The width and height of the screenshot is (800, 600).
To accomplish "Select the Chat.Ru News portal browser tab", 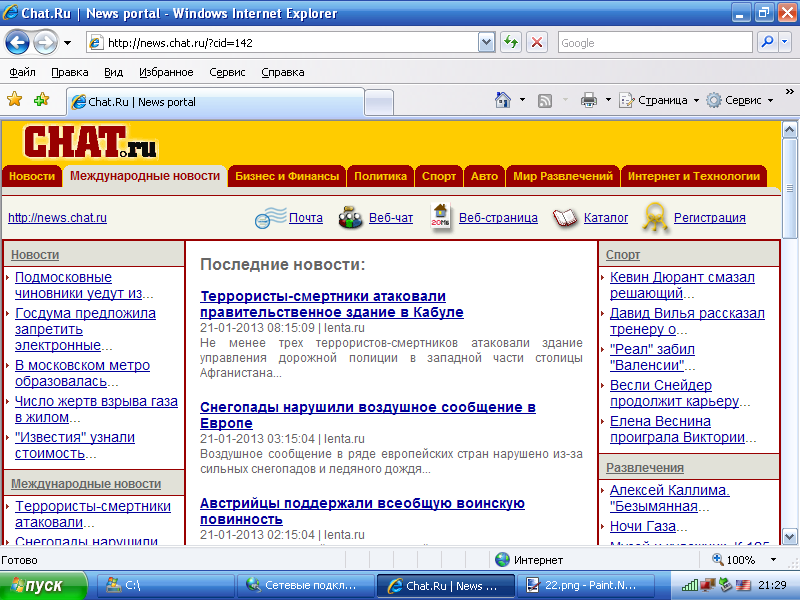I will click(x=215, y=102).
